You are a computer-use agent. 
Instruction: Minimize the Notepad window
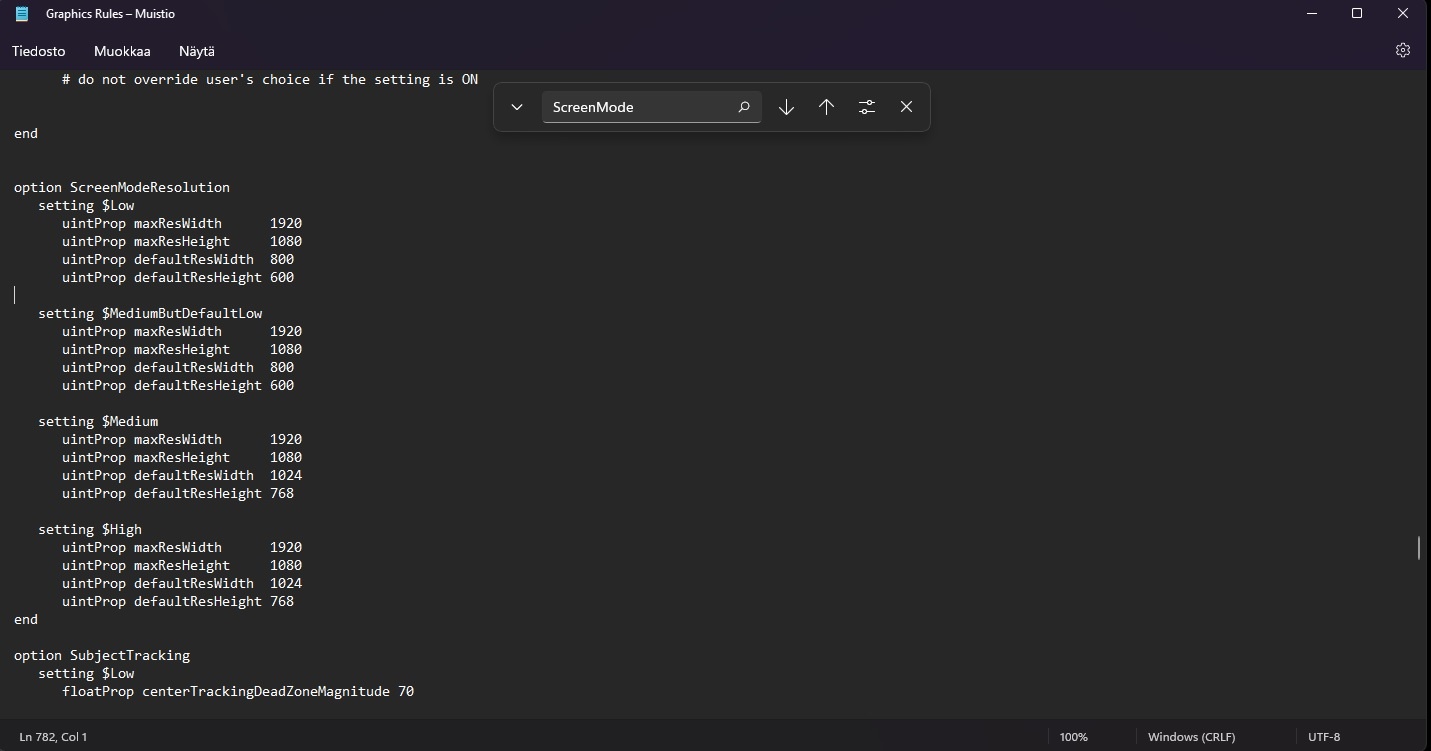[1311, 14]
